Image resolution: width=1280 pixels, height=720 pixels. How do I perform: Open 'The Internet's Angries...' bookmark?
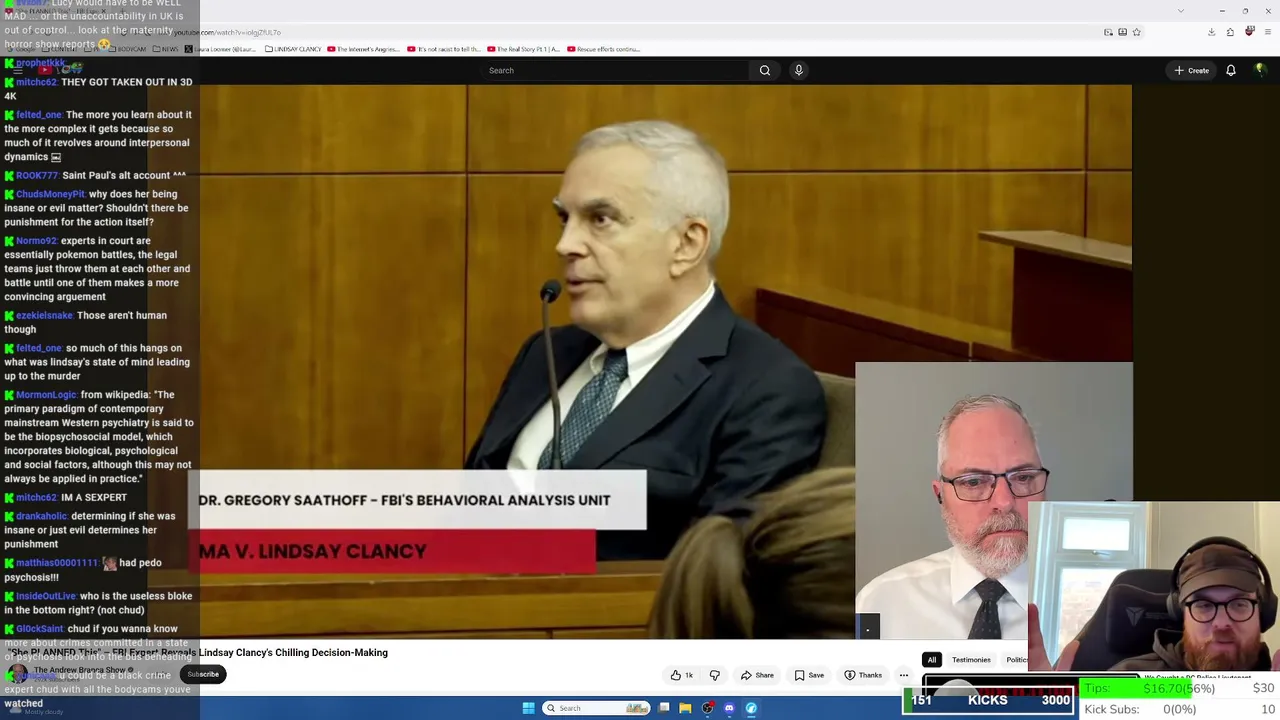click(363, 49)
